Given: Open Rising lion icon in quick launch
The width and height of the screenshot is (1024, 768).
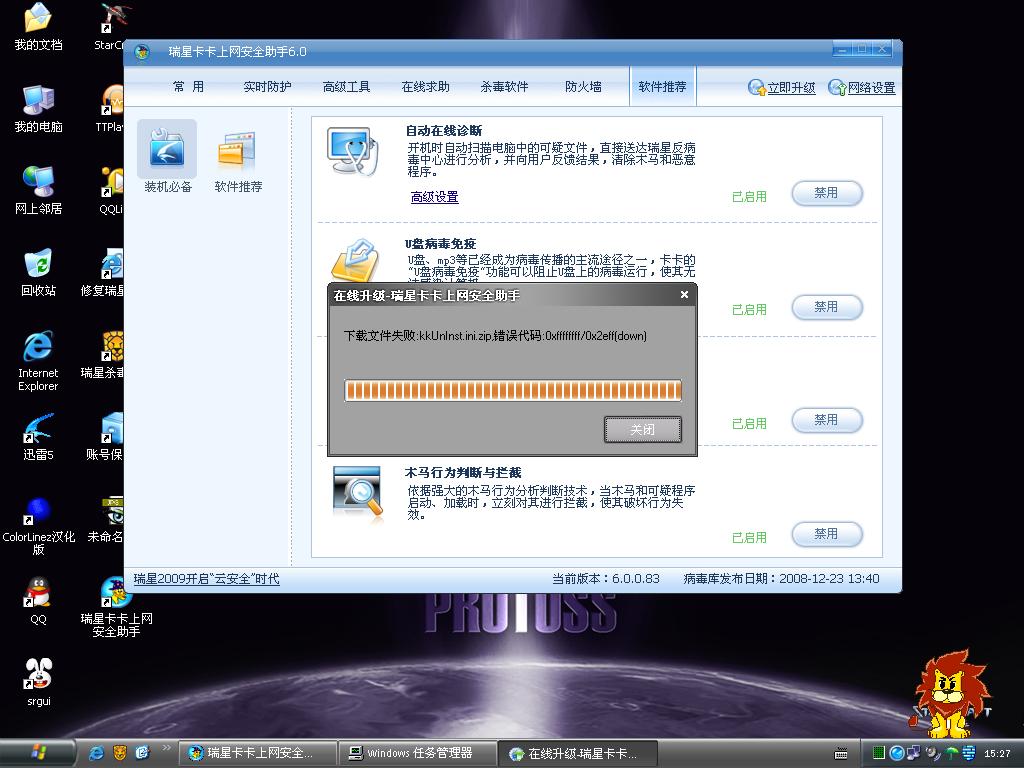Looking at the screenshot, I should 120,753.
